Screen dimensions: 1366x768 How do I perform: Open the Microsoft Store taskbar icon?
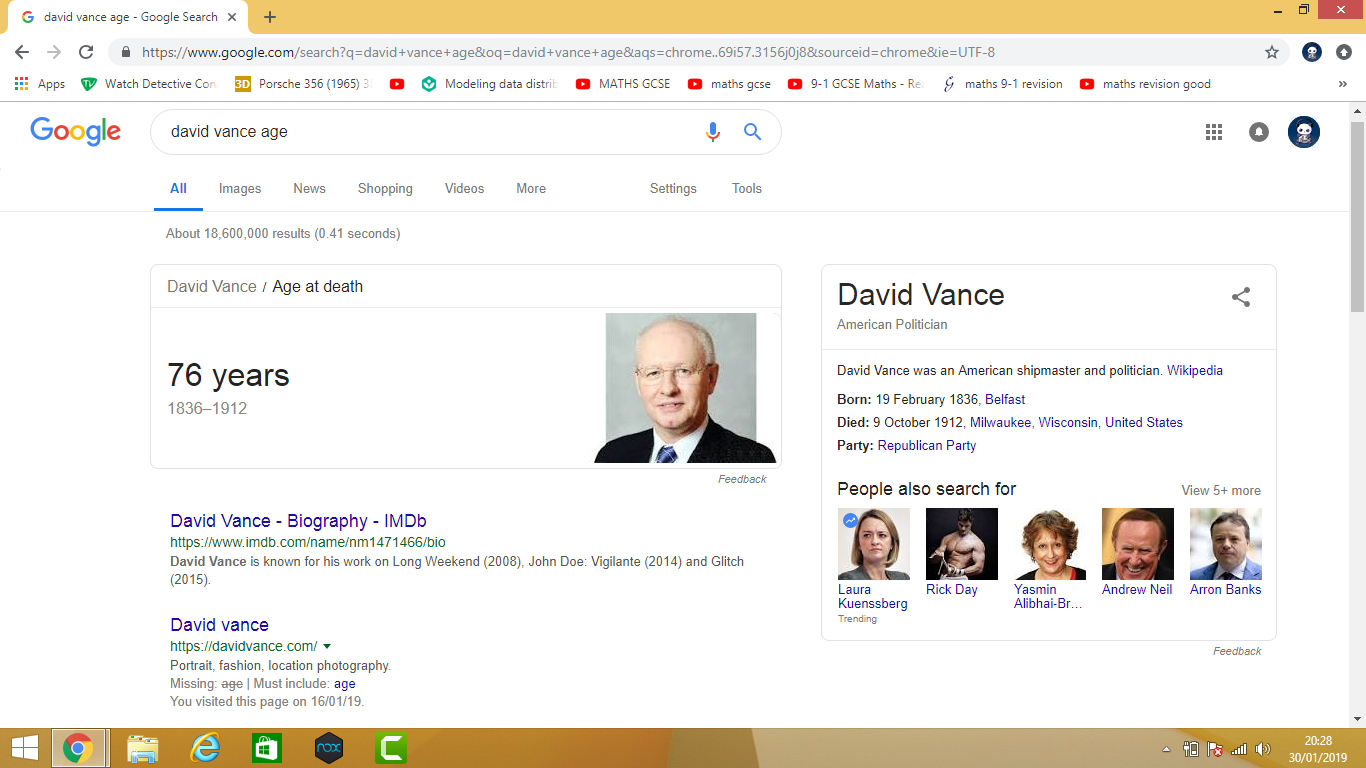click(x=267, y=748)
